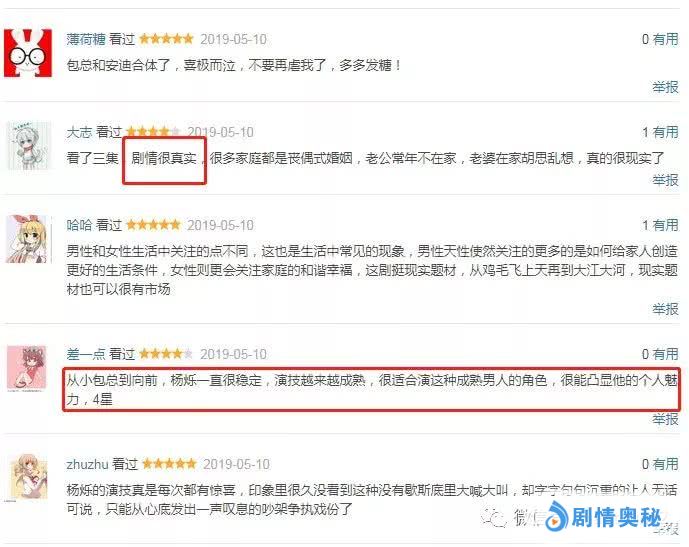Click 举报 under 大志's review

665,180
